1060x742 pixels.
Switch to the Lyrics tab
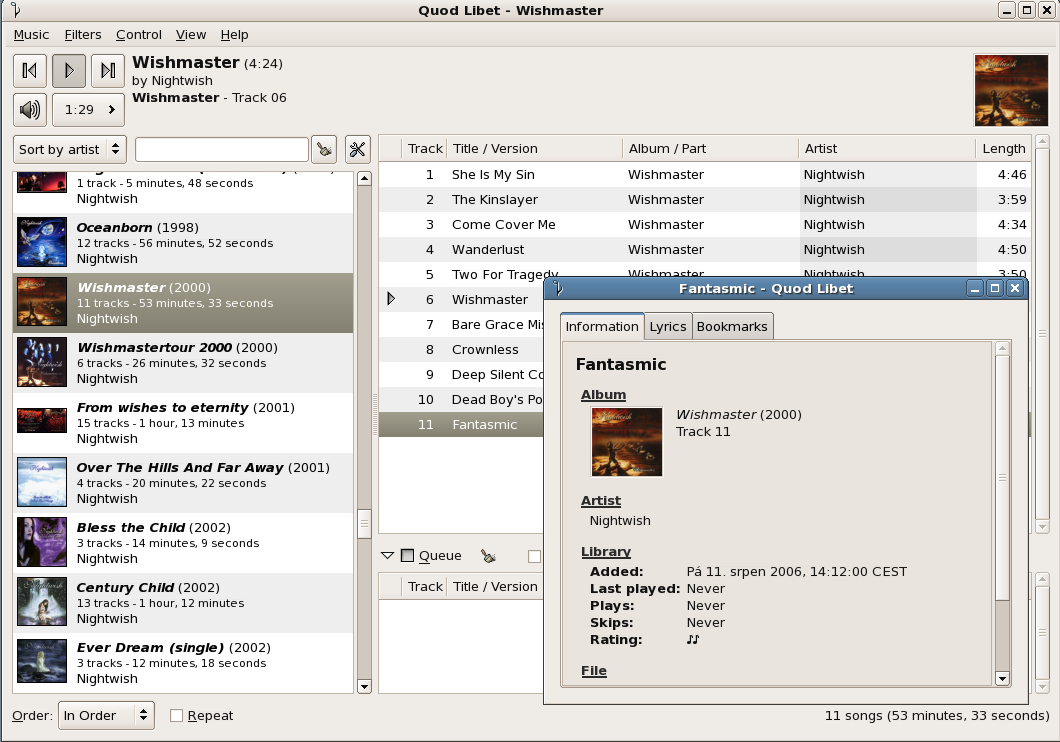tap(668, 327)
